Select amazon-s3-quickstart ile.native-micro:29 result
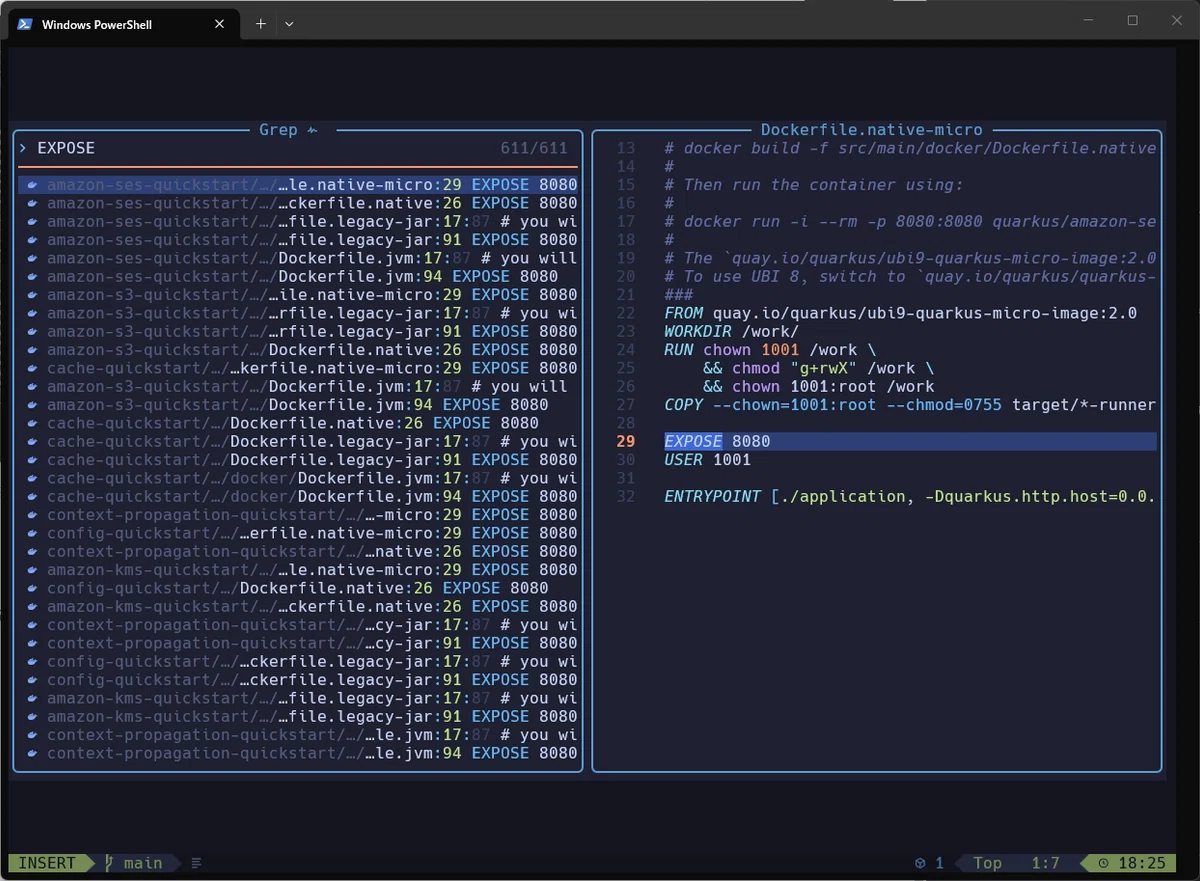This screenshot has height=881, width=1200. click(x=298, y=295)
